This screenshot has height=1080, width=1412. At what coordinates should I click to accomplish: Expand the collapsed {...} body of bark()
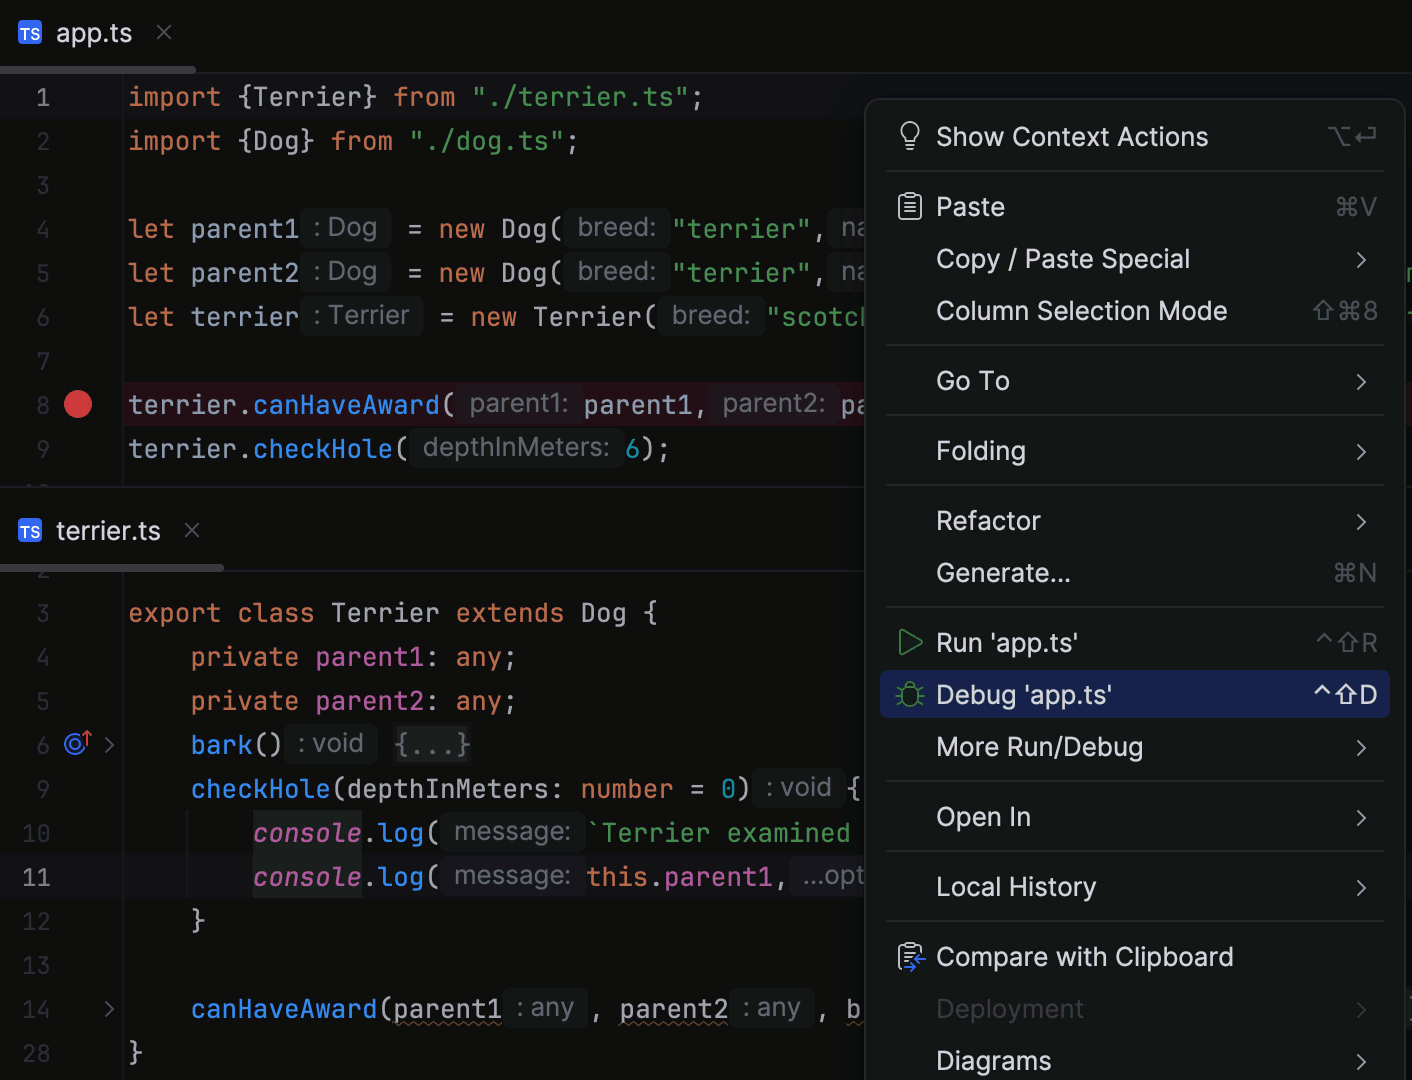click(431, 744)
